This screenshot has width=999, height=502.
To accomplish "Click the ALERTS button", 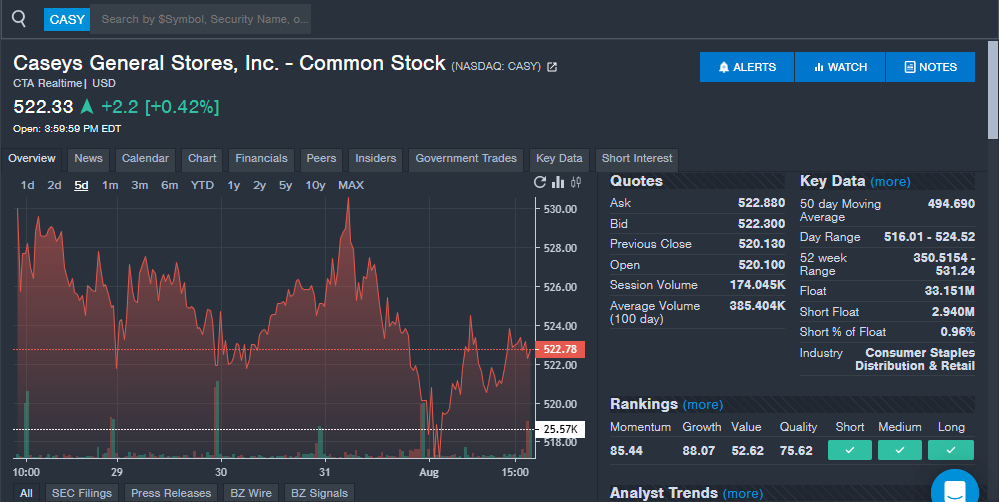I will [747, 67].
